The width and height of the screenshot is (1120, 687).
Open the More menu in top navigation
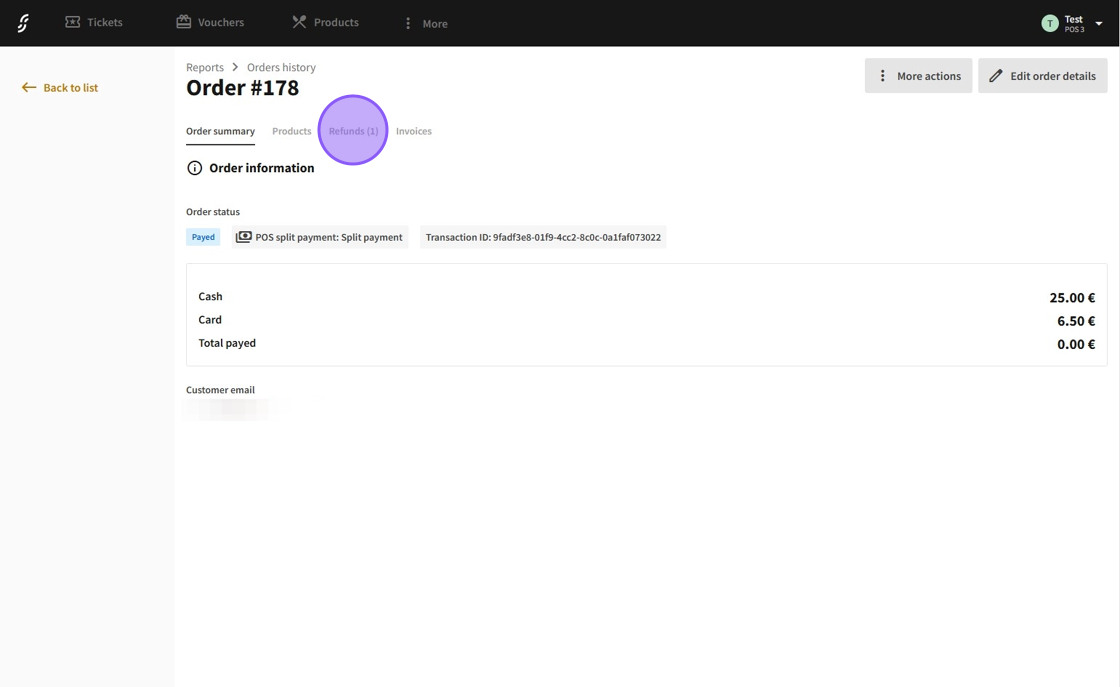[x=425, y=23]
